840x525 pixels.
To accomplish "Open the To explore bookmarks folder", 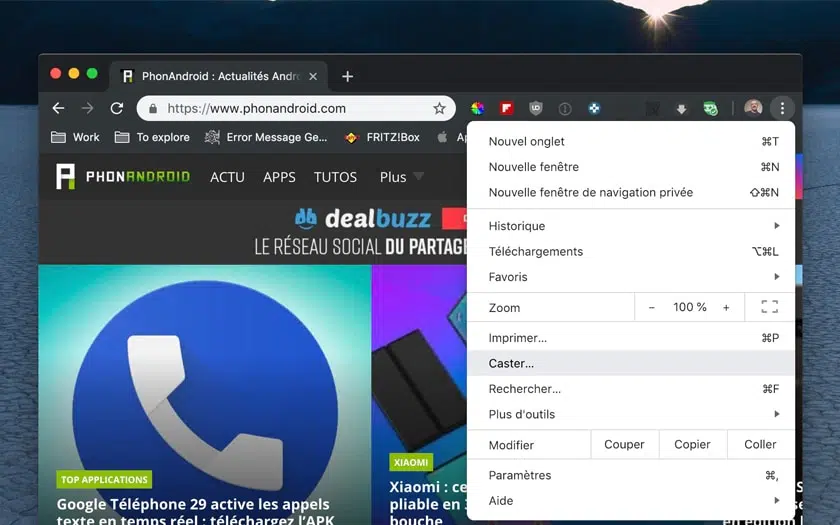I will pyautogui.click(x=152, y=137).
